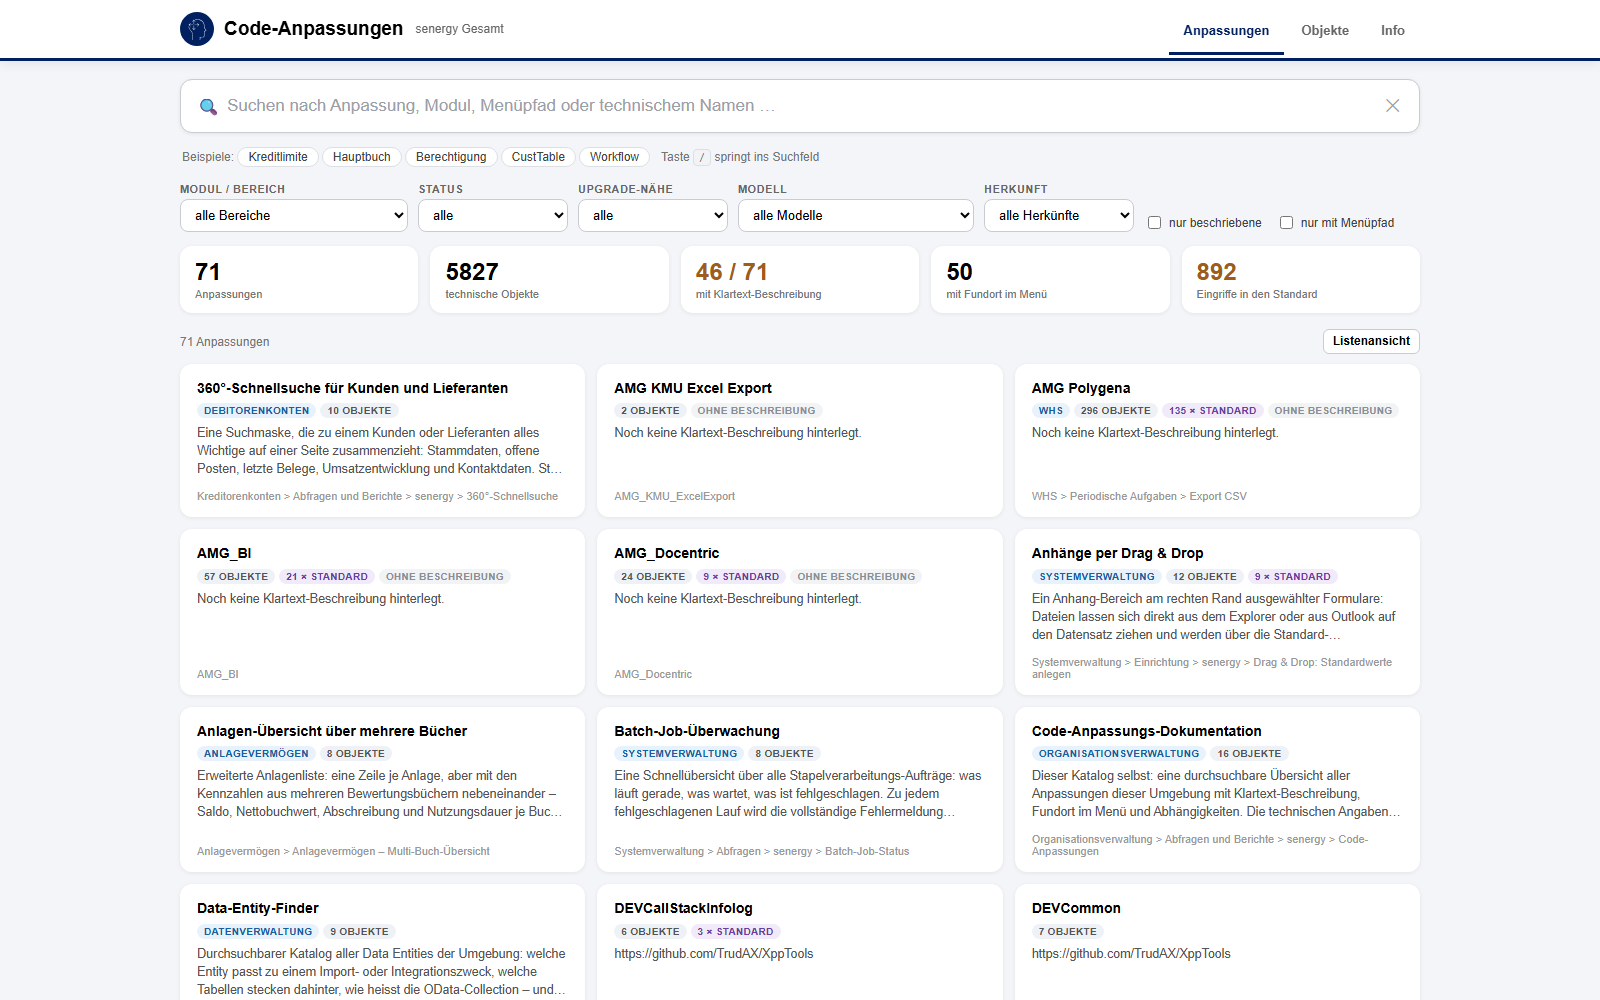This screenshot has height=1000, width=1600.
Task: Open the 'AMG KMU Excel Export' card
Action: 800,441
